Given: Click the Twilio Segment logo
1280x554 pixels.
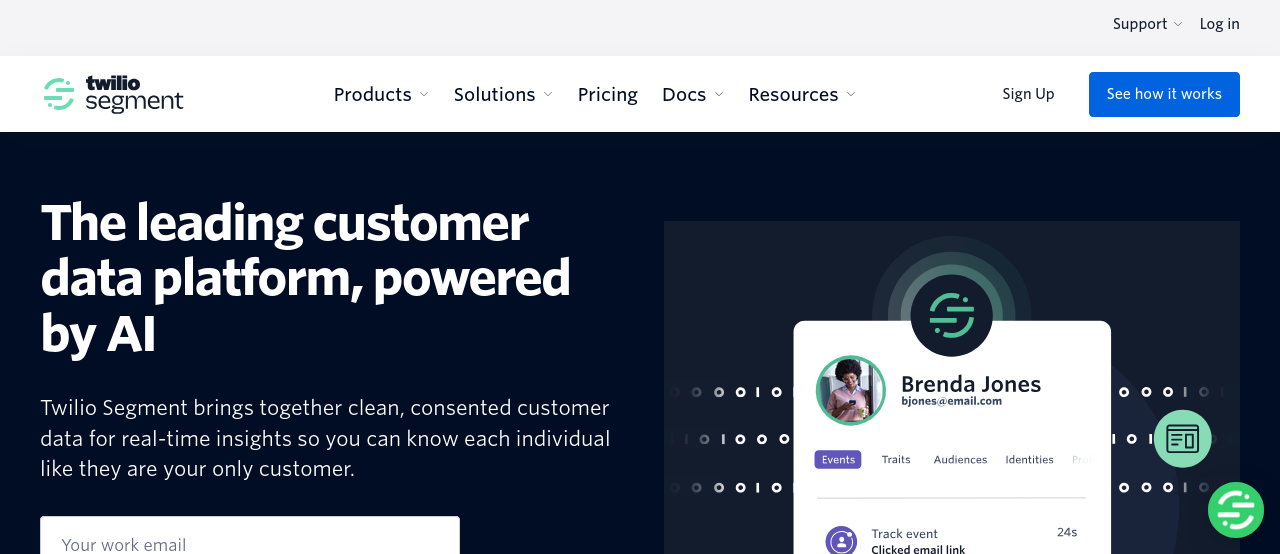Looking at the screenshot, I should pos(113,94).
